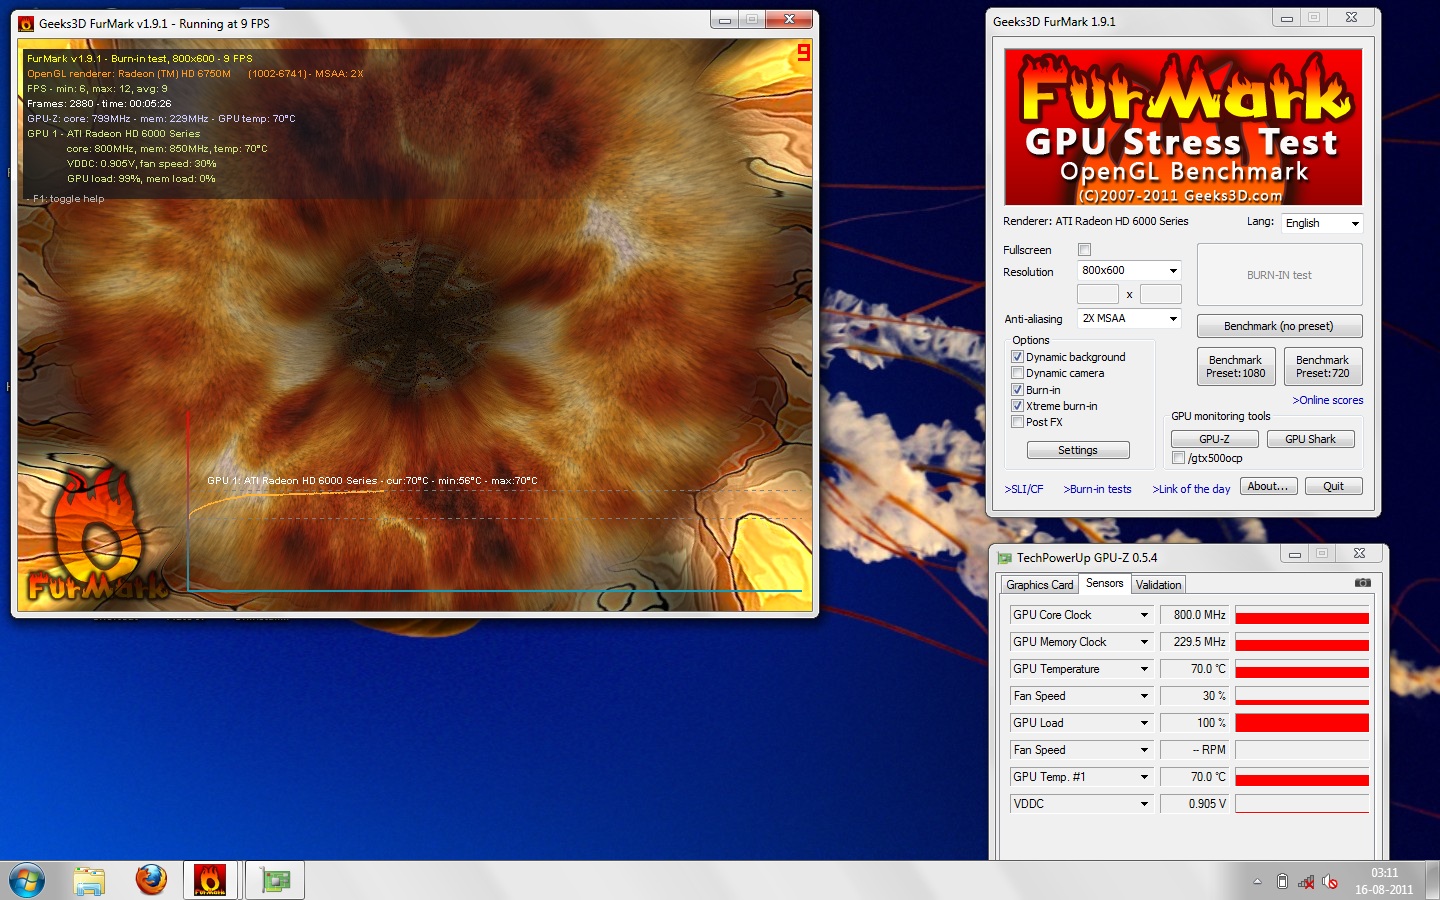Launch Firefox from the taskbar
This screenshot has height=900, width=1440.
tap(151, 880)
